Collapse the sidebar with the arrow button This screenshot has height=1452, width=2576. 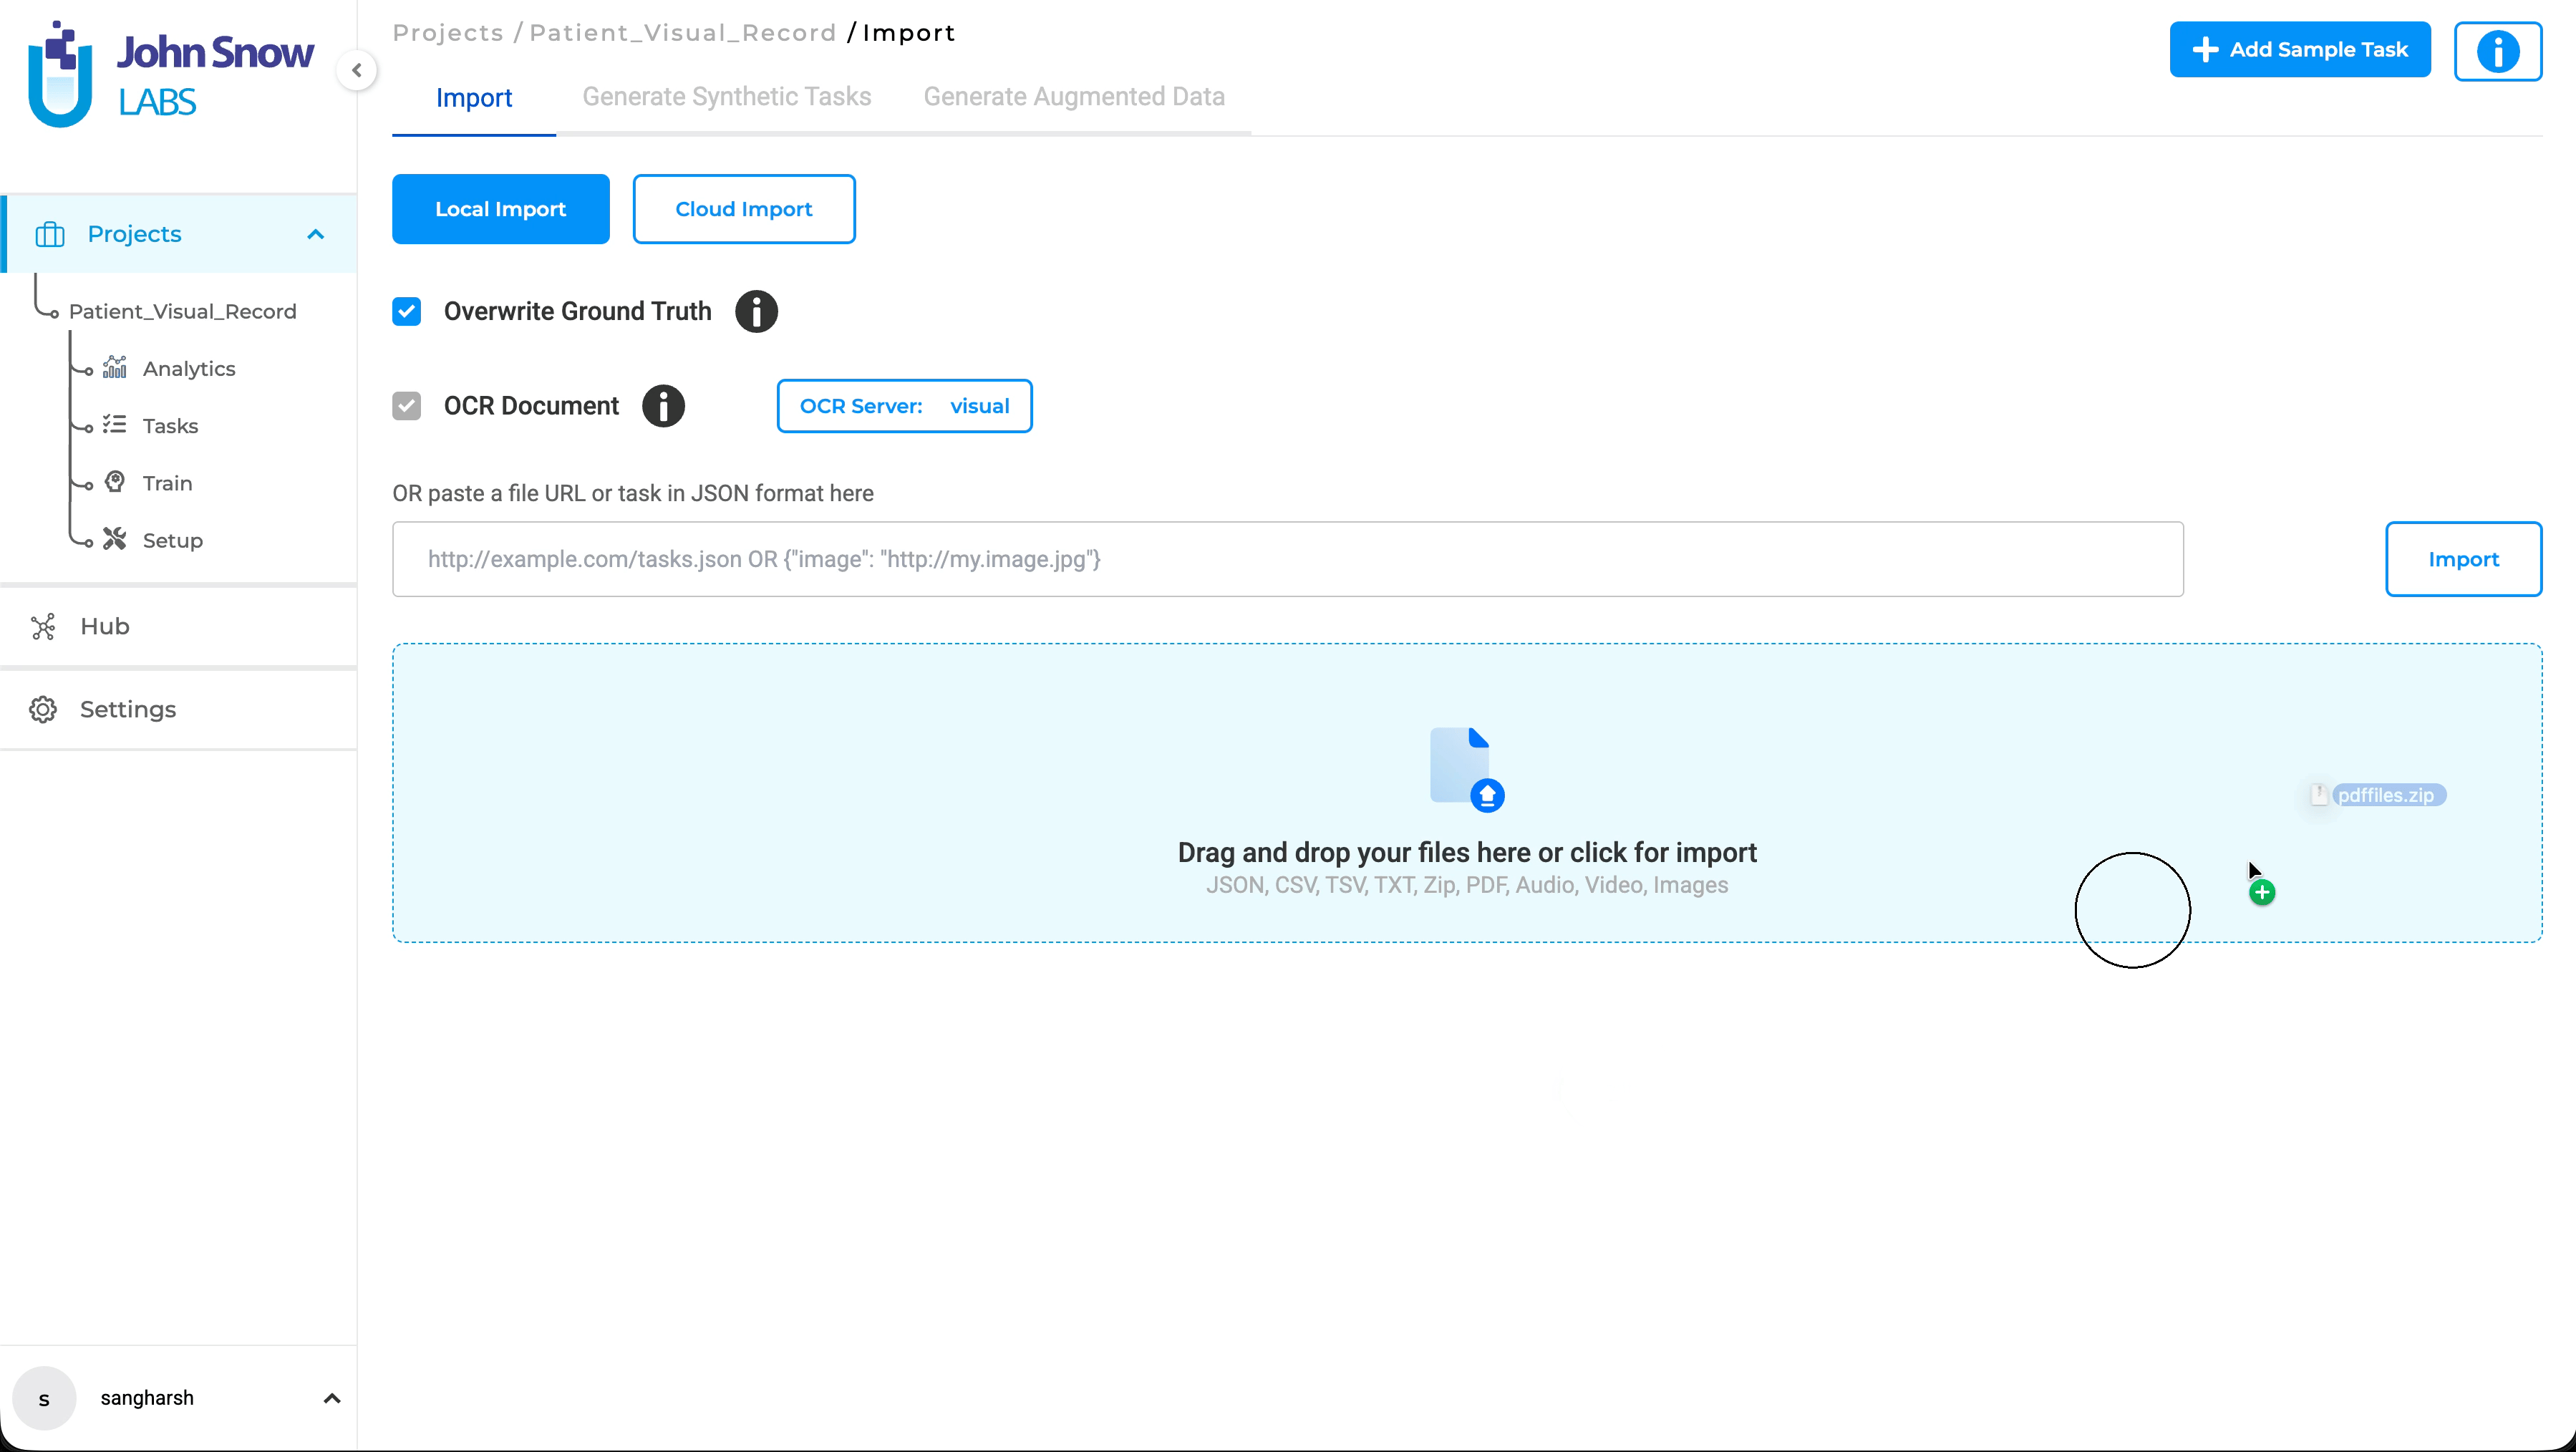coord(356,70)
